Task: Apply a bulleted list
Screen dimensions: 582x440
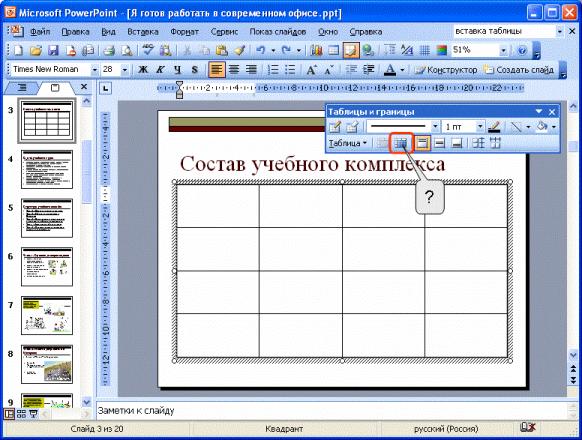Action: (x=290, y=70)
